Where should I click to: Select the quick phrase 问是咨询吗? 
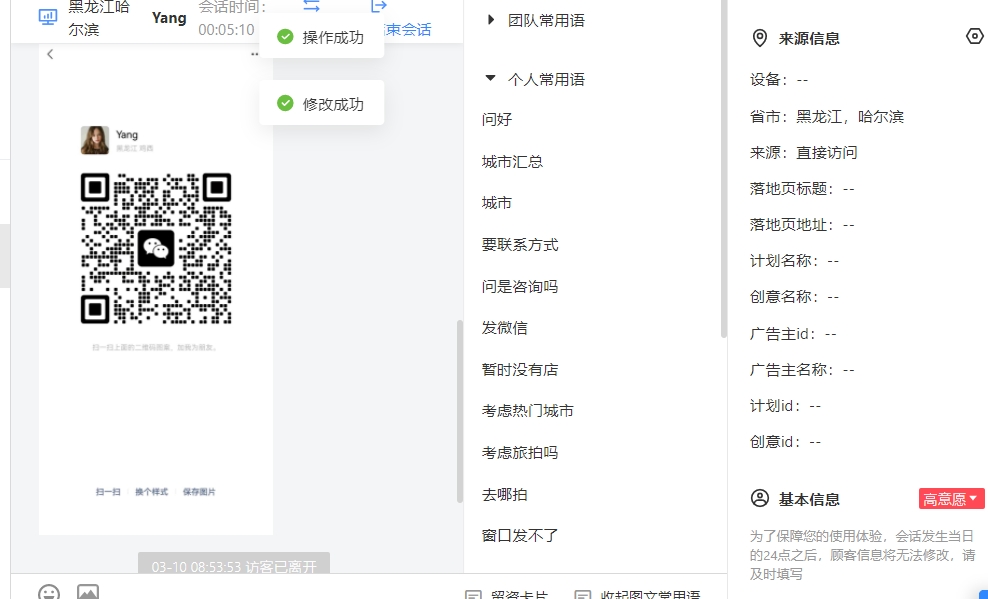520,287
